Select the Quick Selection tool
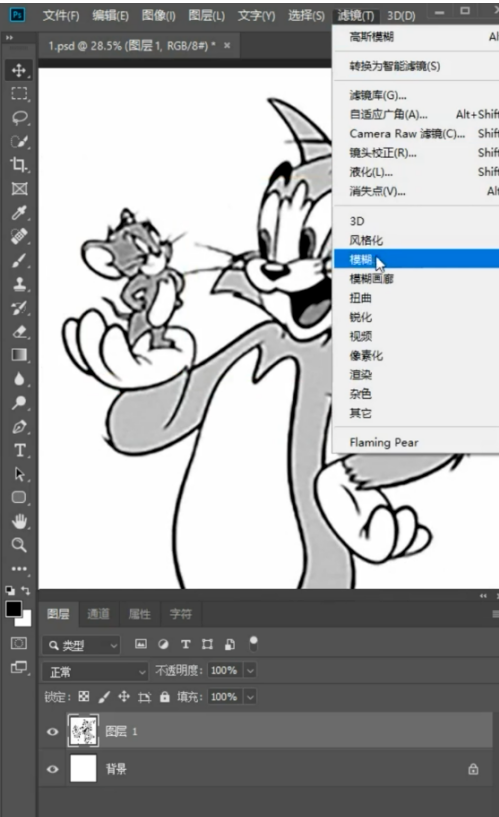499x817 pixels. pyautogui.click(x=19, y=141)
